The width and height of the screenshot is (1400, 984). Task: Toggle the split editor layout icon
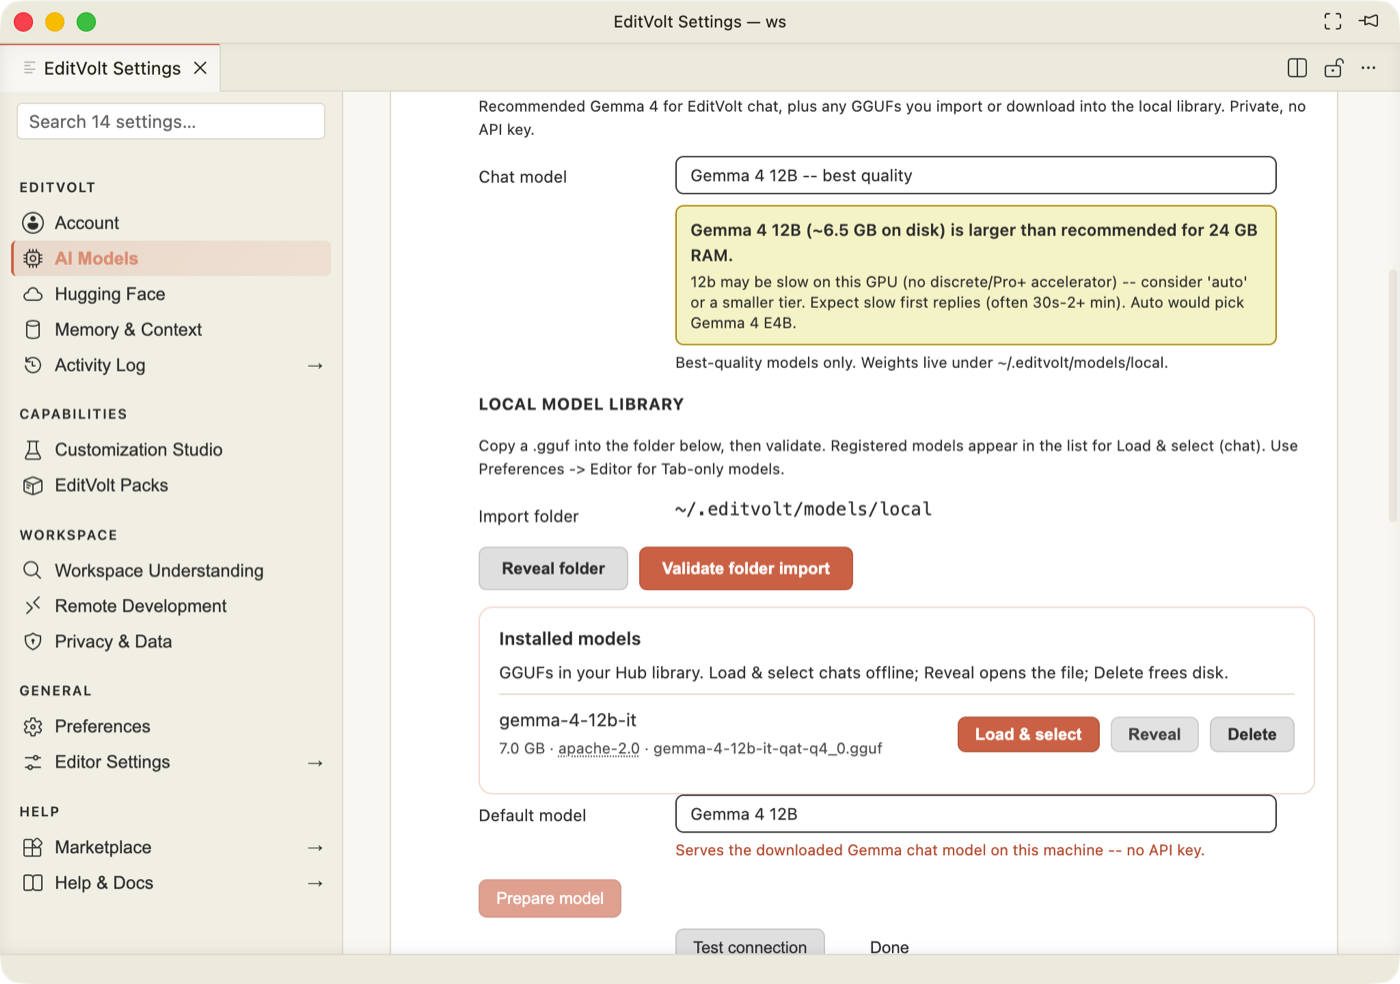(x=1297, y=68)
